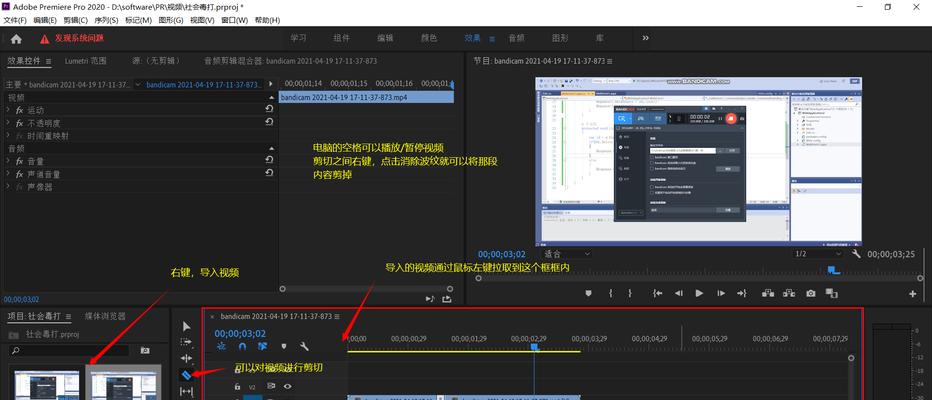Toggle timeline snapping magnet
The image size is (932, 400).
pos(242,346)
